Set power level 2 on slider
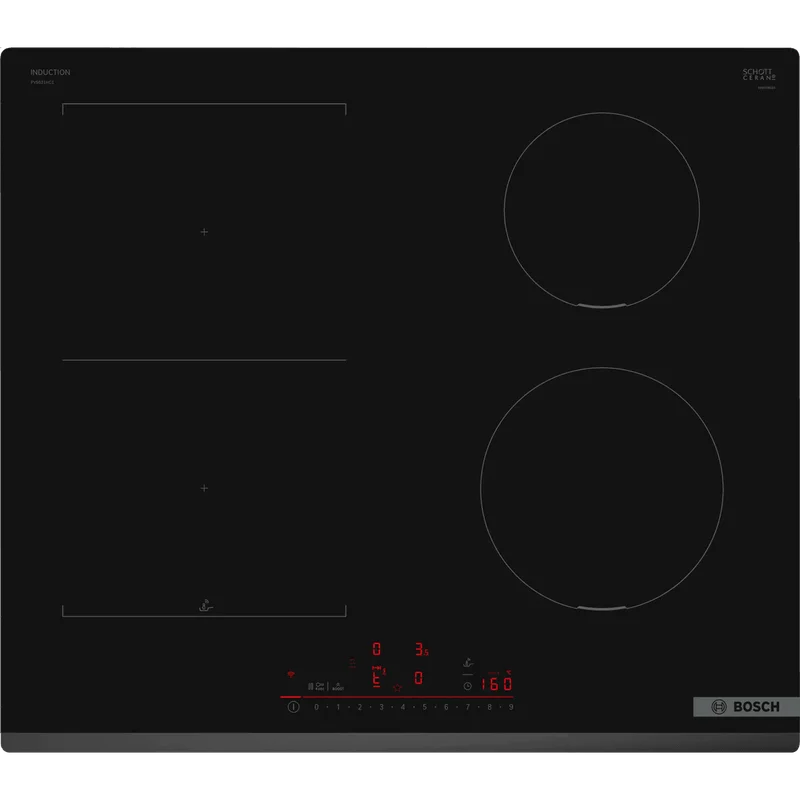 pyautogui.click(x=360, y=707)
